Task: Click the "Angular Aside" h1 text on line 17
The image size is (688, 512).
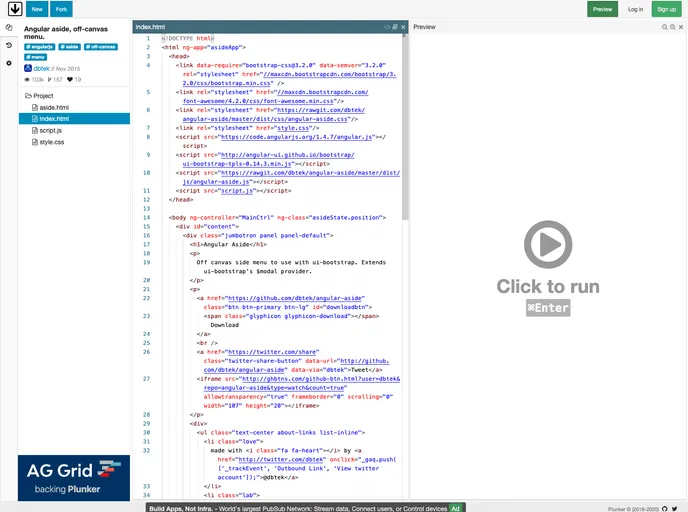Action: (x=226, y=244)
